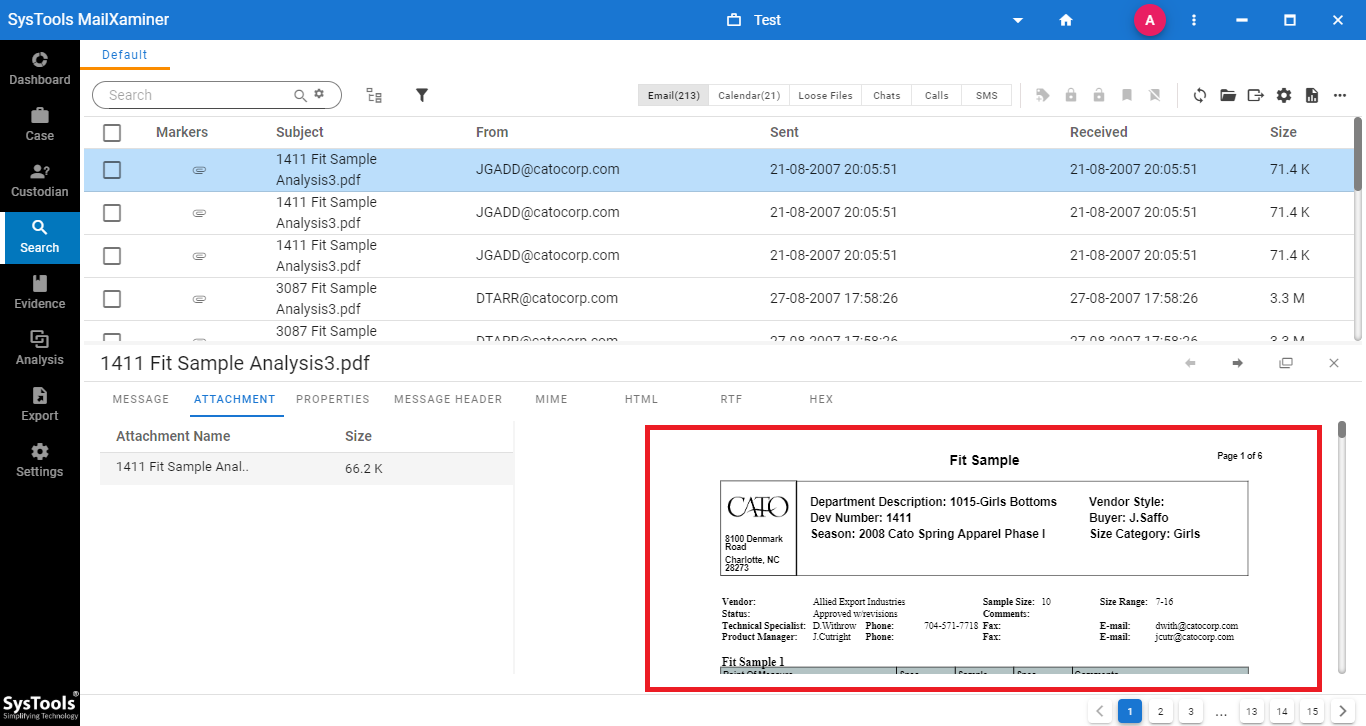Click the report document toolbar icon
Image resolution: width=1366 pixels, height=726 pixels.
[1312, 95]
